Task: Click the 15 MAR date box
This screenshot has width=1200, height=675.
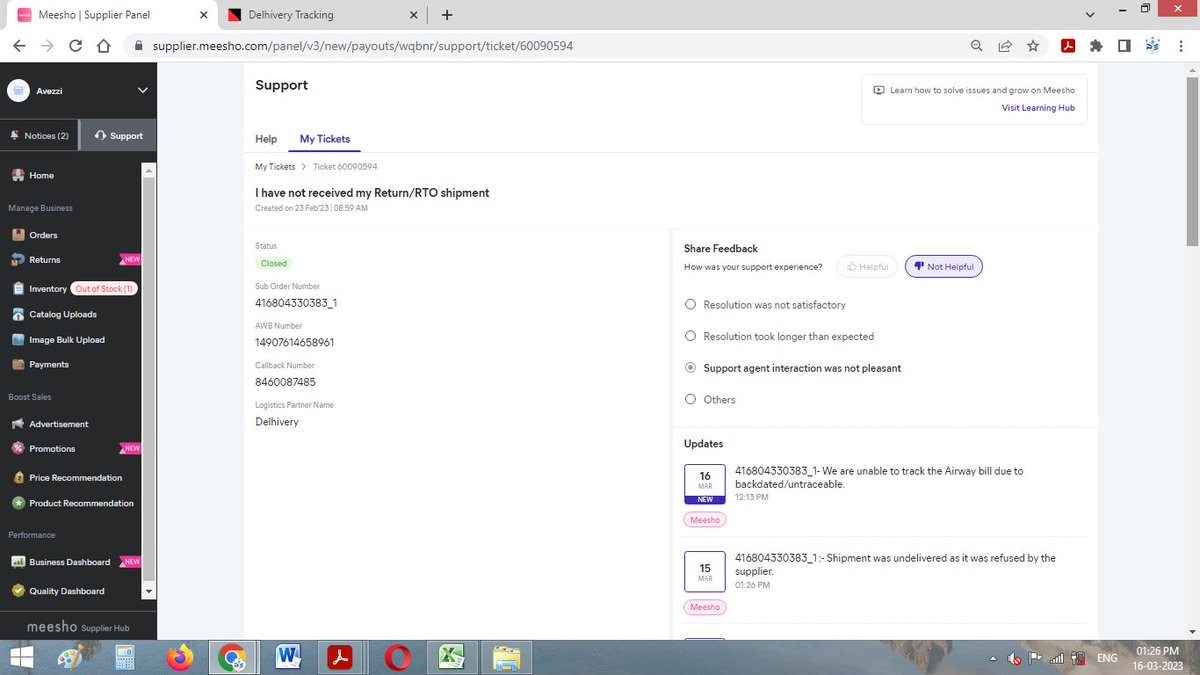Action: (705, 571)
